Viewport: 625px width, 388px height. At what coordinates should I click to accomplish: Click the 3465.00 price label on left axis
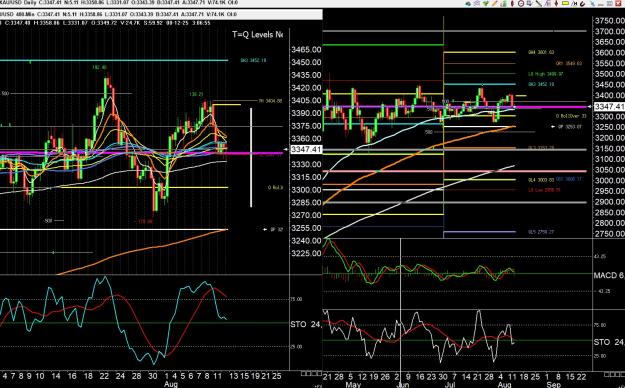[306, 49]
